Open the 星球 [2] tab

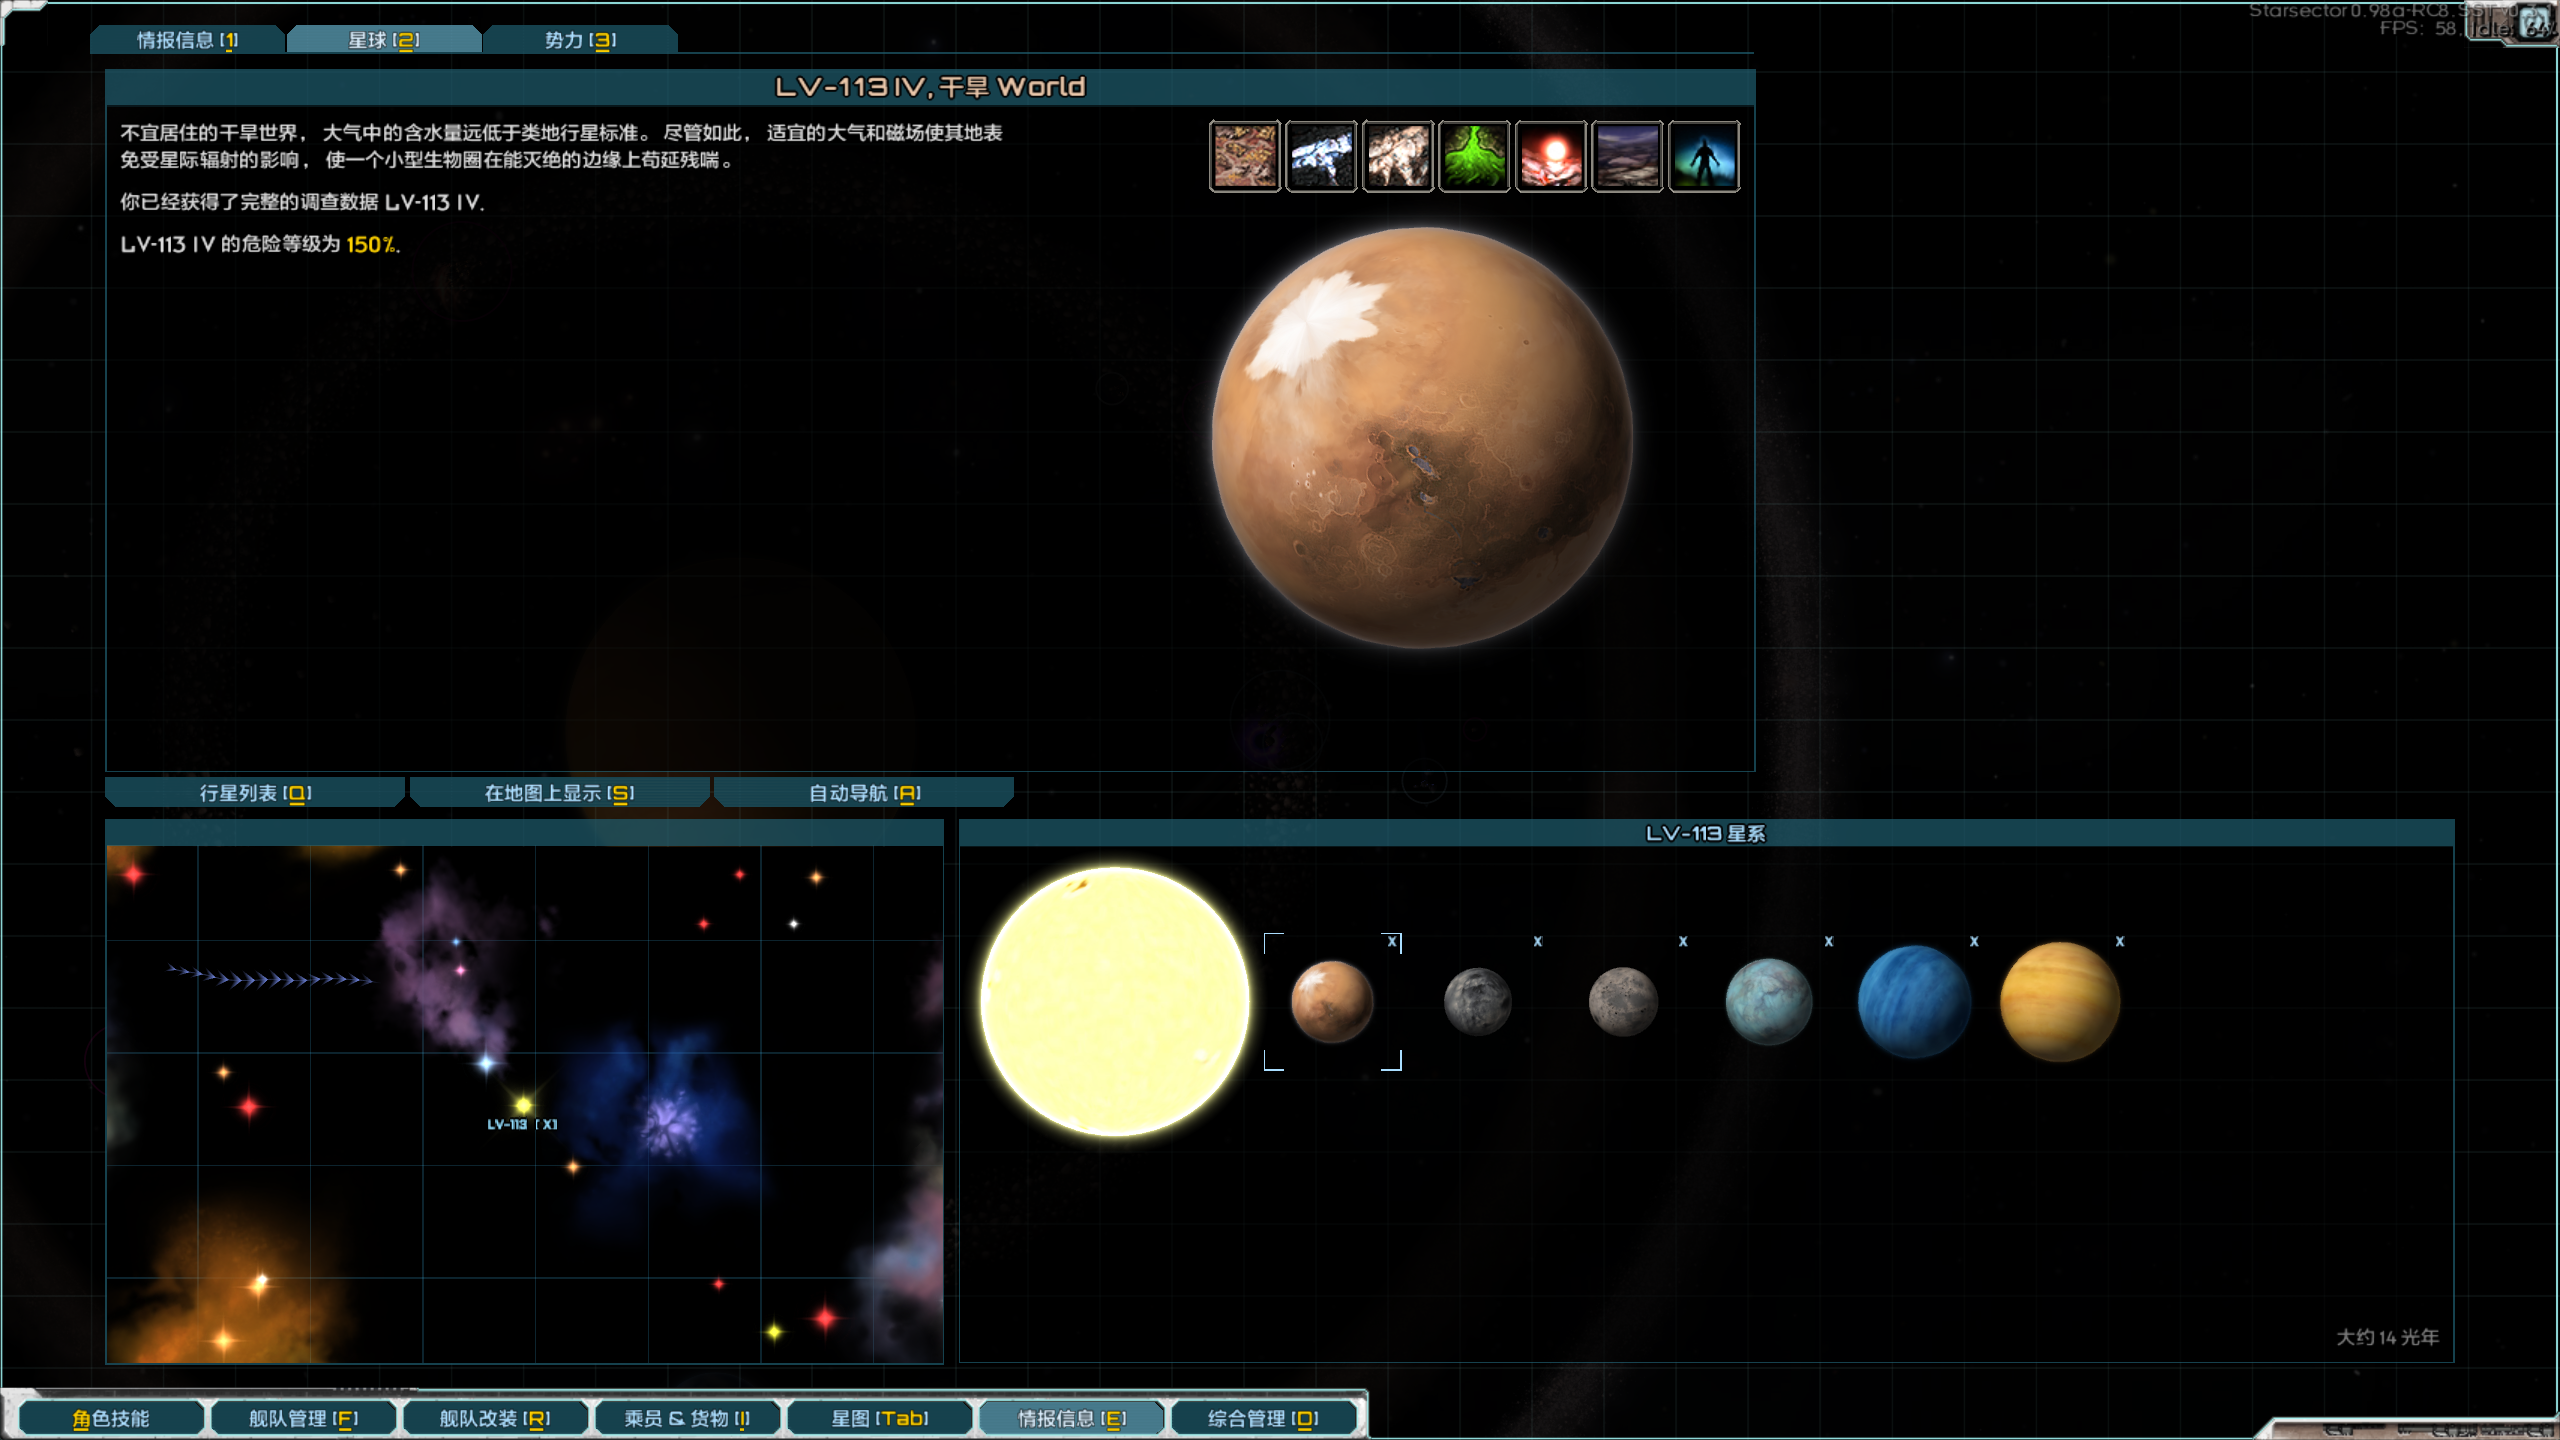[384, 40]
